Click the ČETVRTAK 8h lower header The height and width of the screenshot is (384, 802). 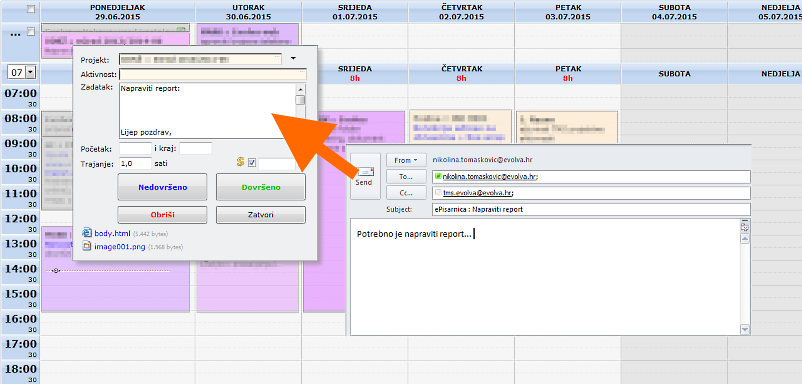tap(461, 74)
